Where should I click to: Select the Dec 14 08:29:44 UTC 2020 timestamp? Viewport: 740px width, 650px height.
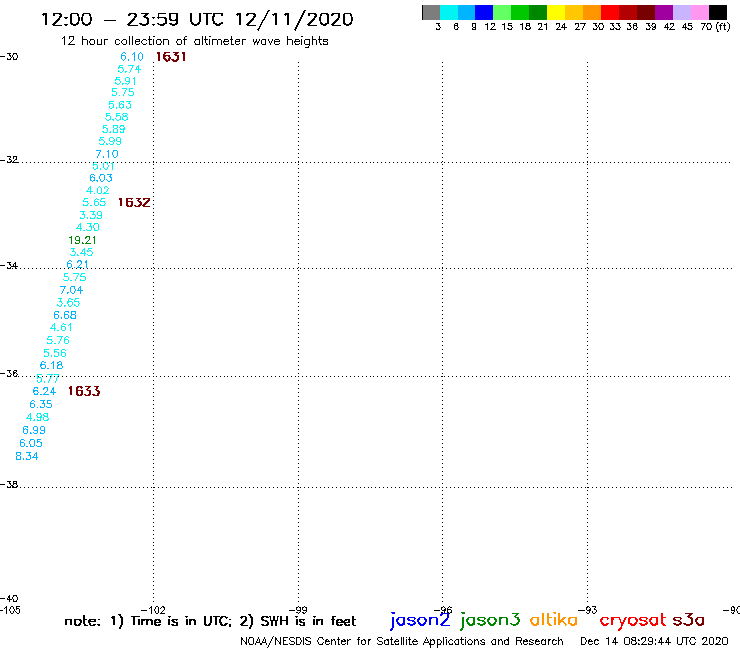pos(654,641)
